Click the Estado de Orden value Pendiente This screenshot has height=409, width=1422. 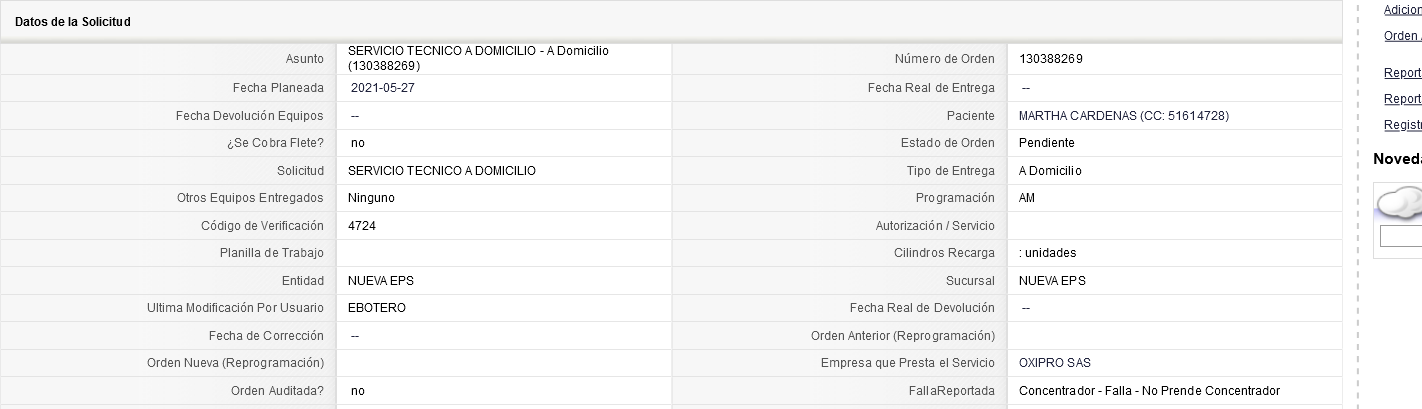(x=1046, y=143)
